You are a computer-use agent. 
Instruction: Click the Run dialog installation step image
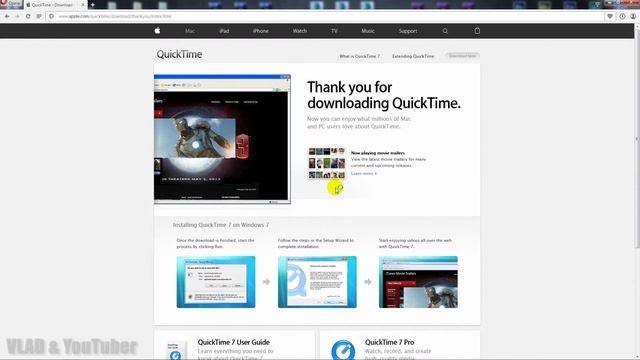[x=216, y=282]
